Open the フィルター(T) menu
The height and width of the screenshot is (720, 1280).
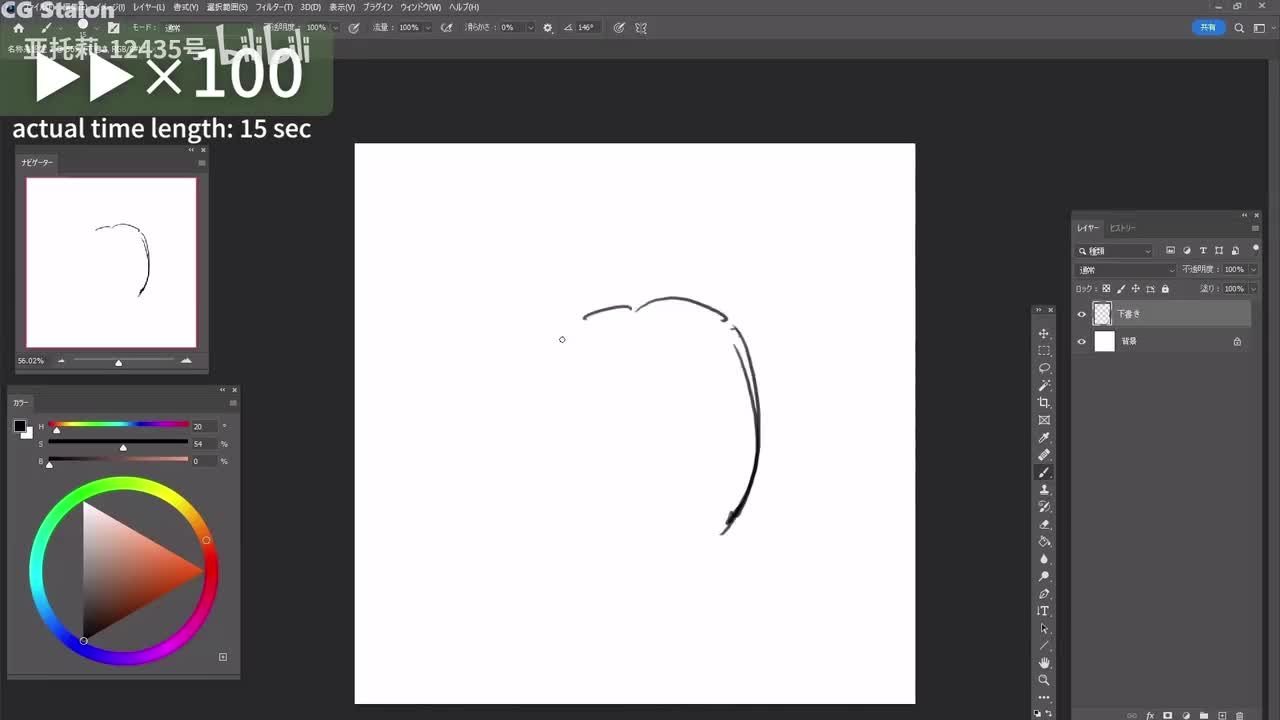(274, 7)
